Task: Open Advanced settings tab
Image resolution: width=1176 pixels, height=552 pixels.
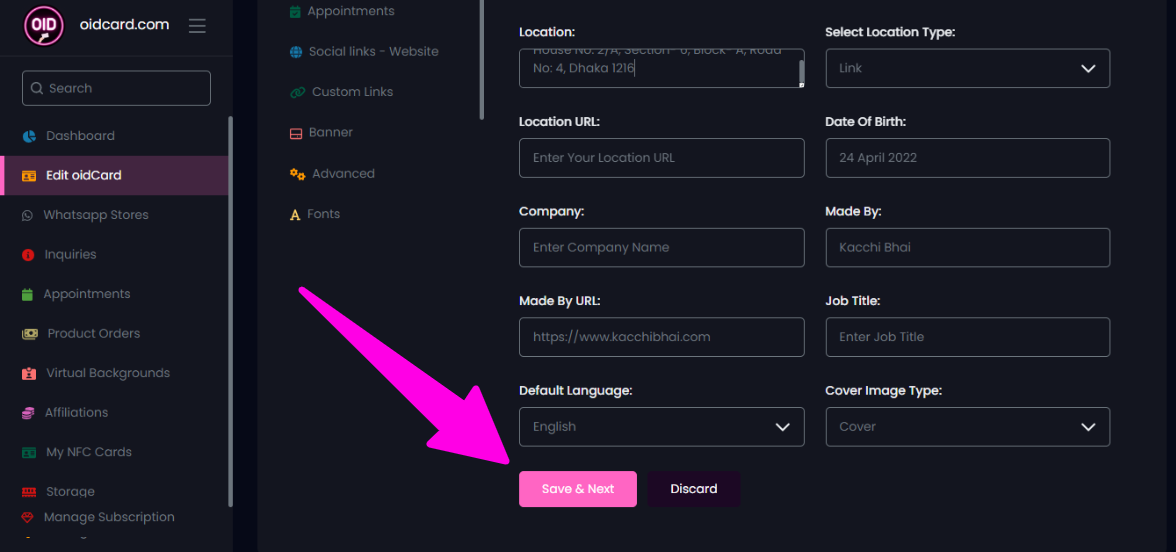Action: point(342,174)
